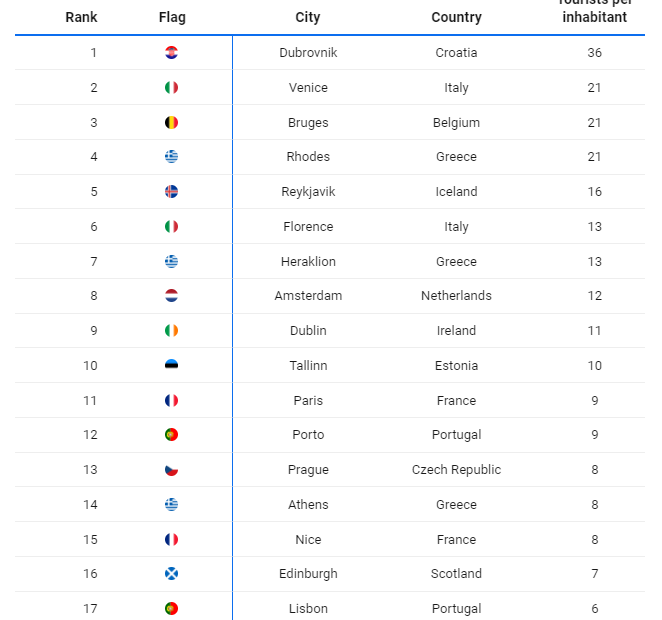Image resolution: width=662 pixels, height=620 pixels.
Task: Click the Reykjavik city name
Action: (308, 192)
